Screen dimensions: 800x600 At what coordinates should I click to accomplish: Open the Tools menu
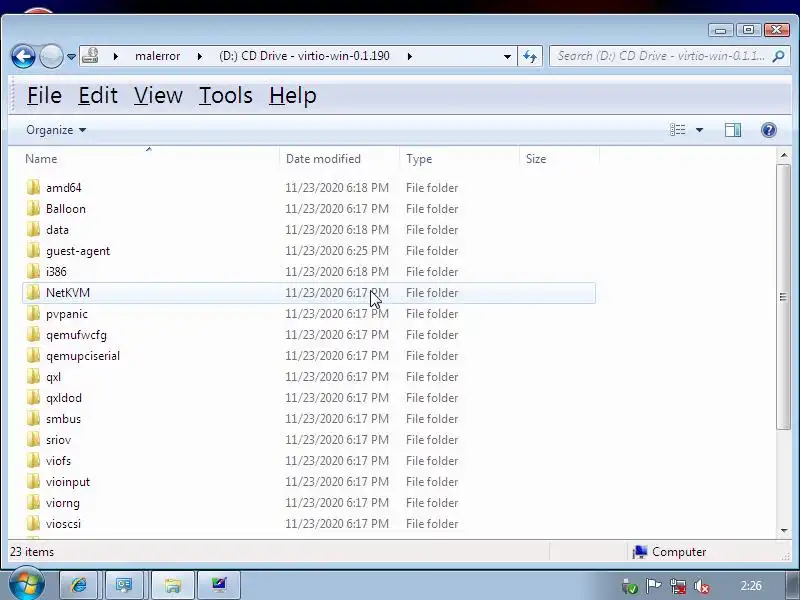[x=226, y=95]
